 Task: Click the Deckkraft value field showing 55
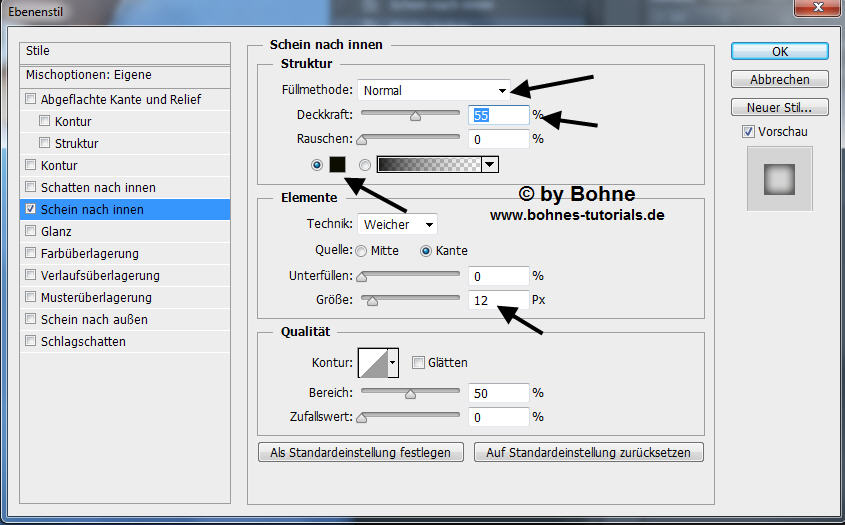[x=498, y=115]
